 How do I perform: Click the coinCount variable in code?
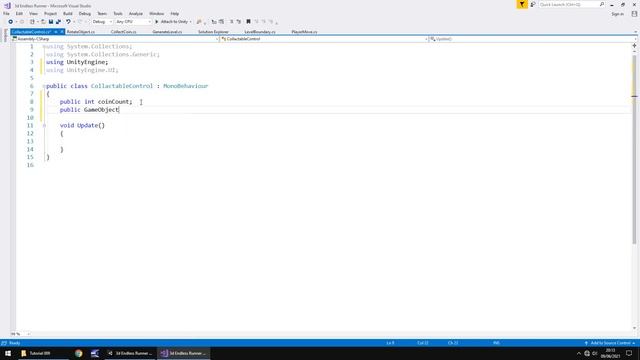(x=113, y=102)
